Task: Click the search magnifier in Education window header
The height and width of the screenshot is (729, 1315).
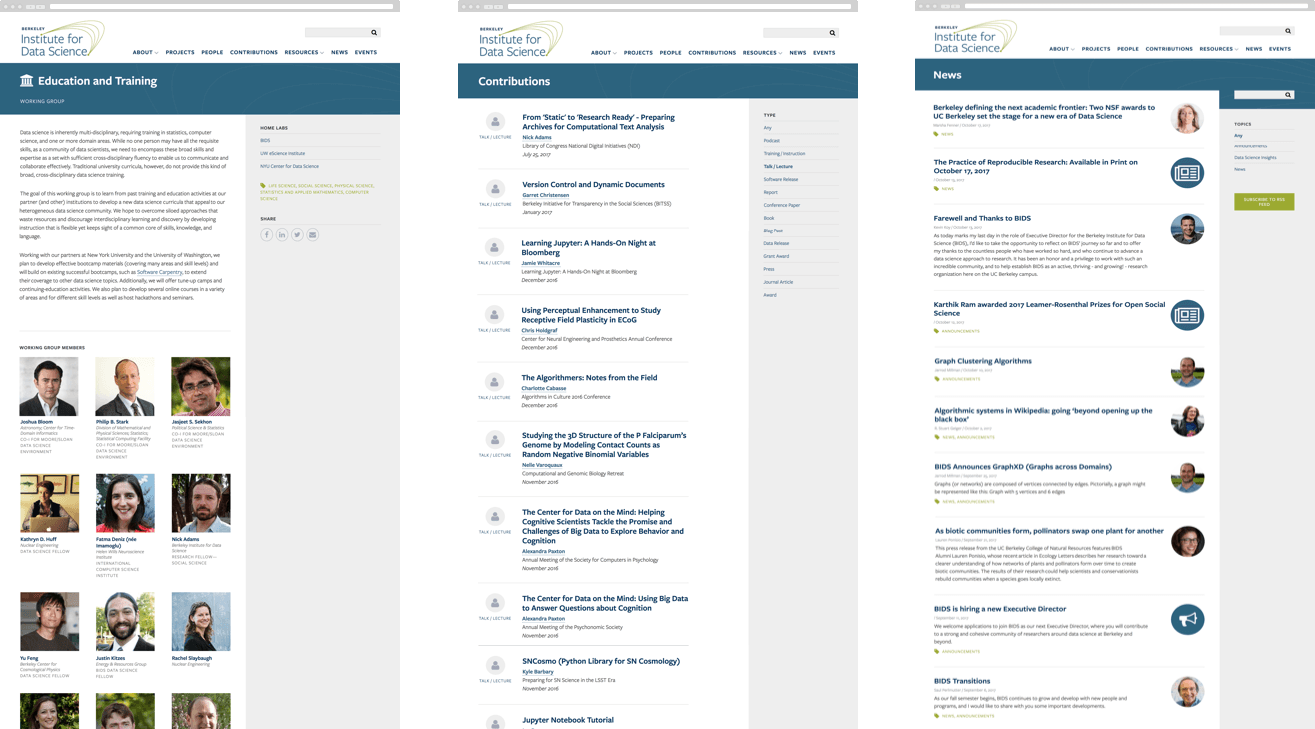Action: (374, 33)
